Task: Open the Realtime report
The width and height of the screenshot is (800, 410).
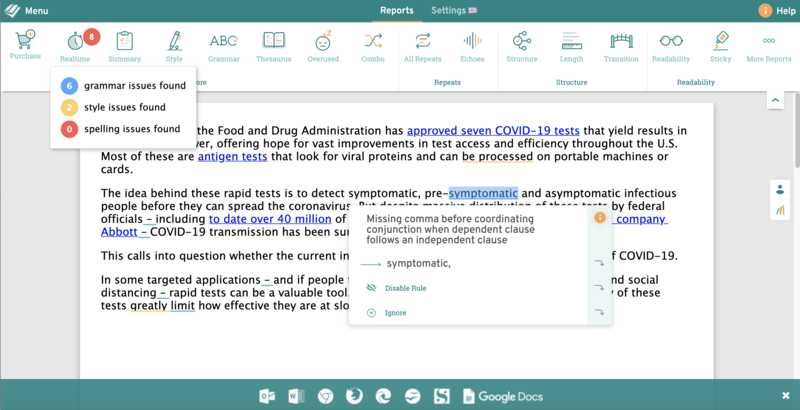Action: pyautogui.click(x=75, y=45)
